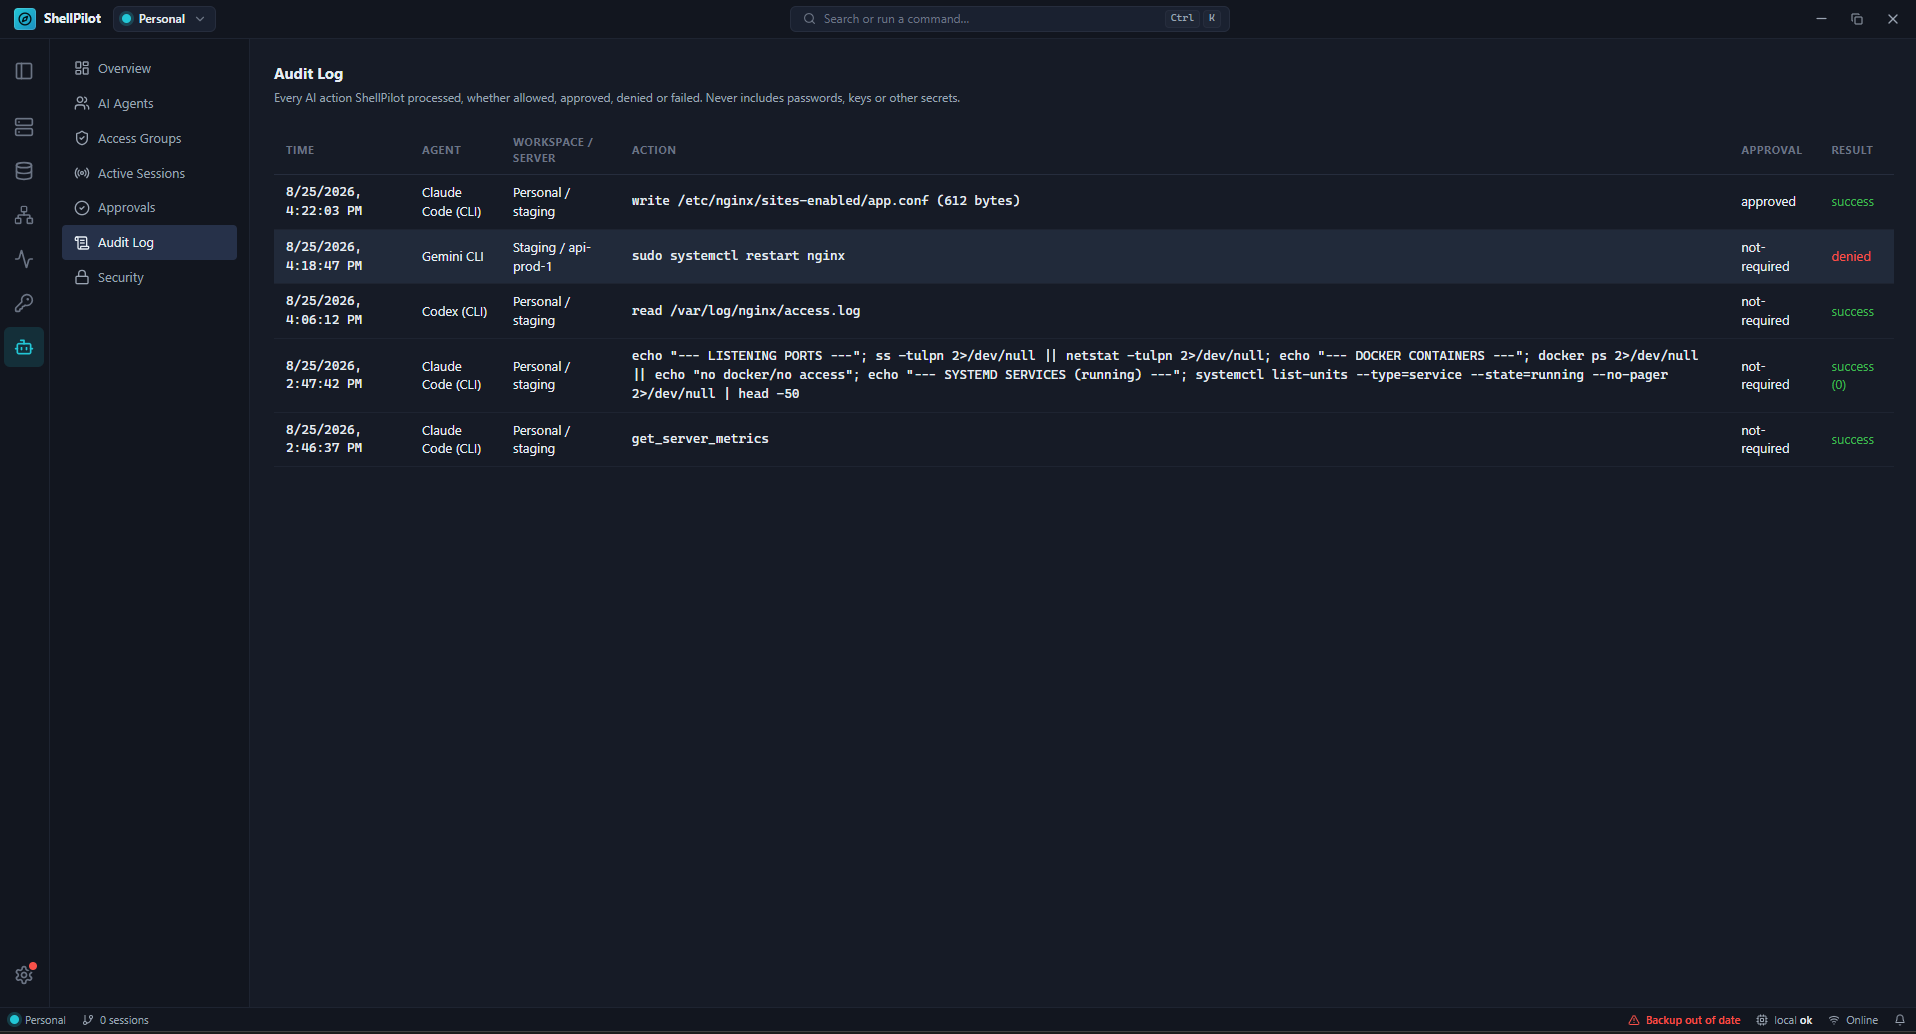Click the AGENT column header
The image size is (1916, 1034).
pyautogui.click(x=441, y=150)
